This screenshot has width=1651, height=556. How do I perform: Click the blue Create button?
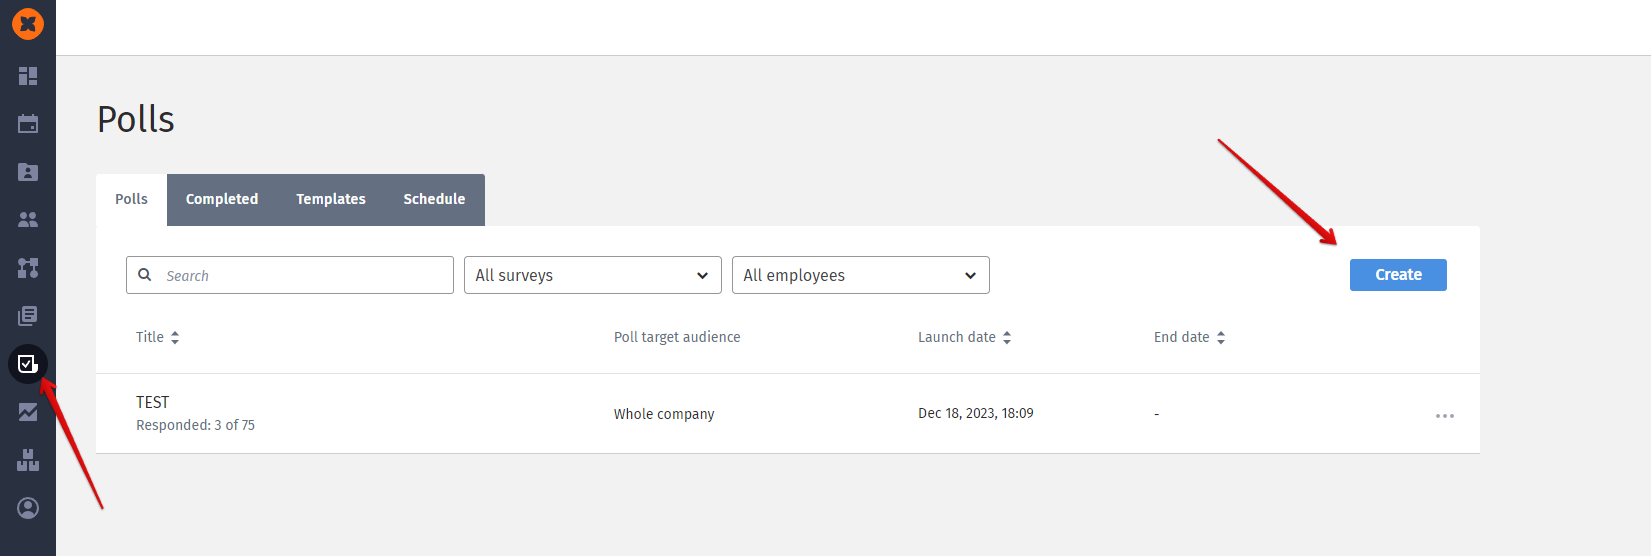[x=1398, y=275]
